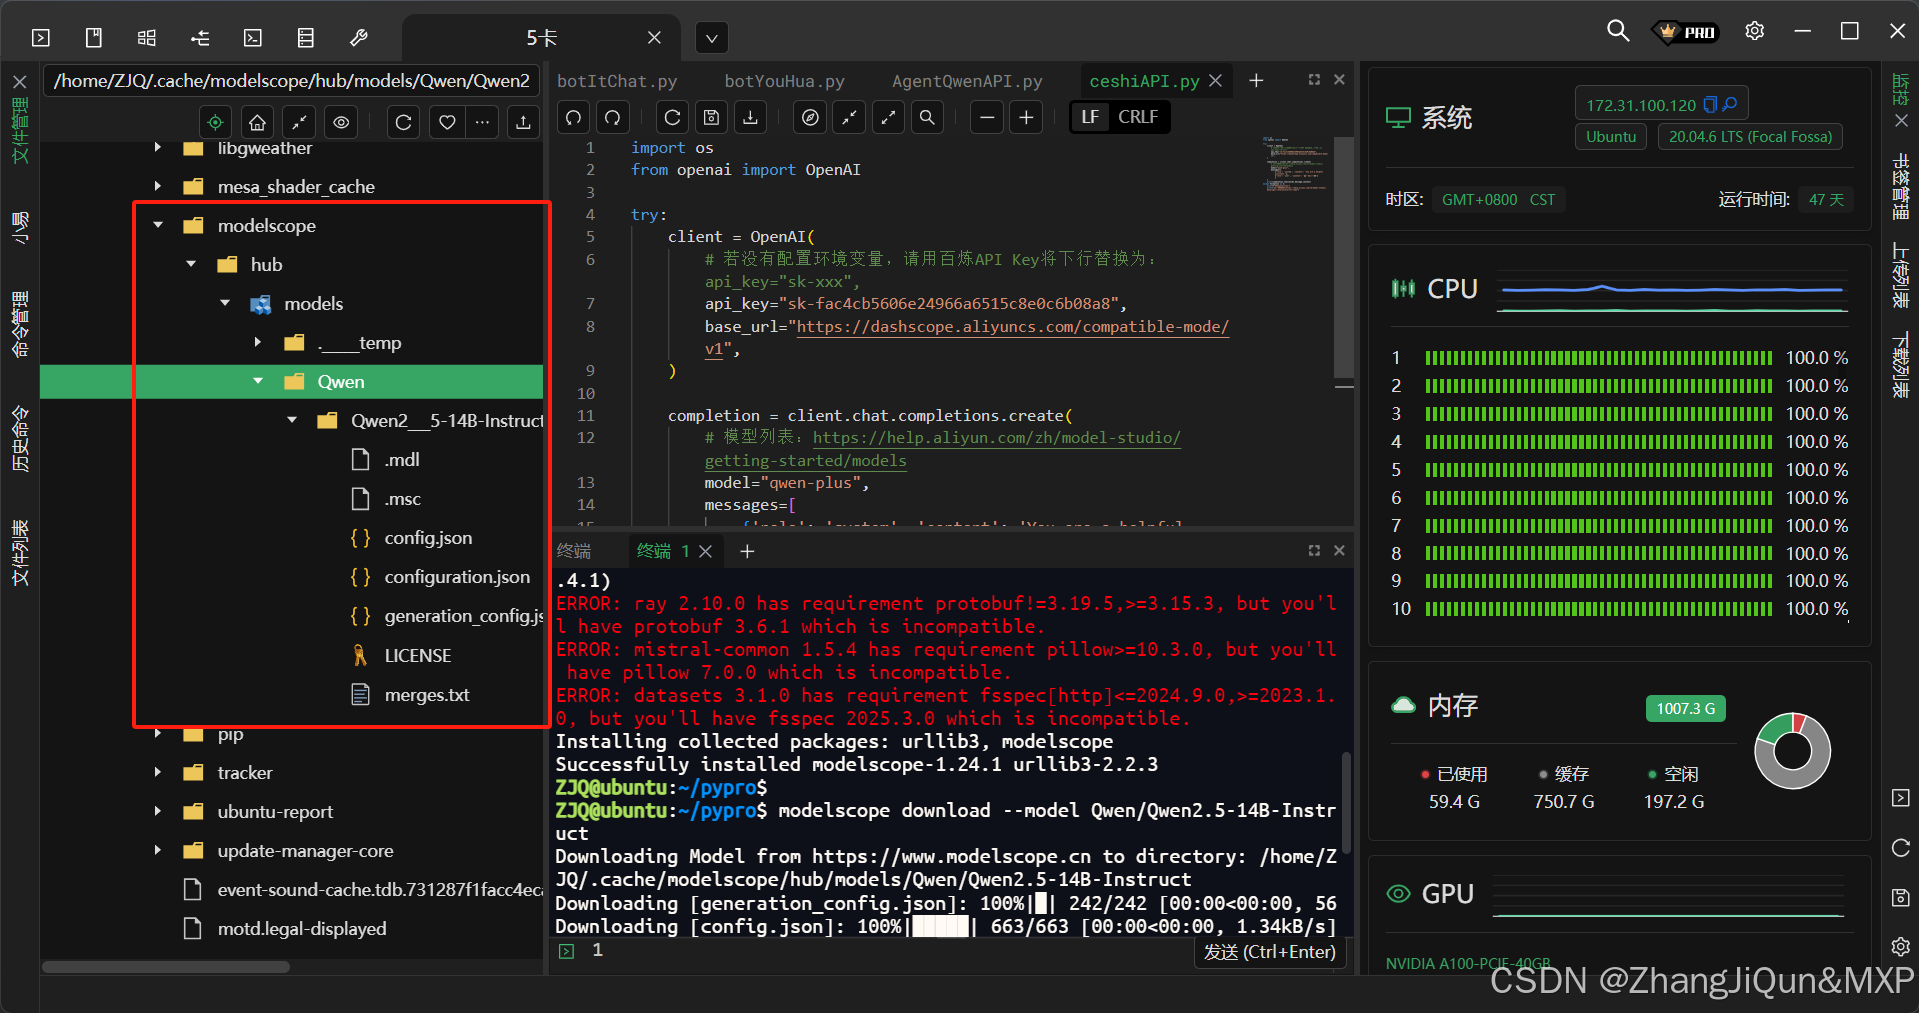
Task: Open the server list icon in top toolbar
Action: coord(306,38)
